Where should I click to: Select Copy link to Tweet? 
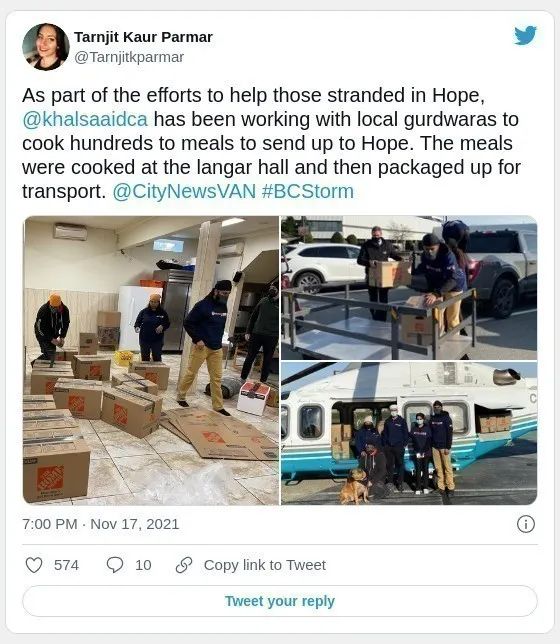click(x=265, y=565)
